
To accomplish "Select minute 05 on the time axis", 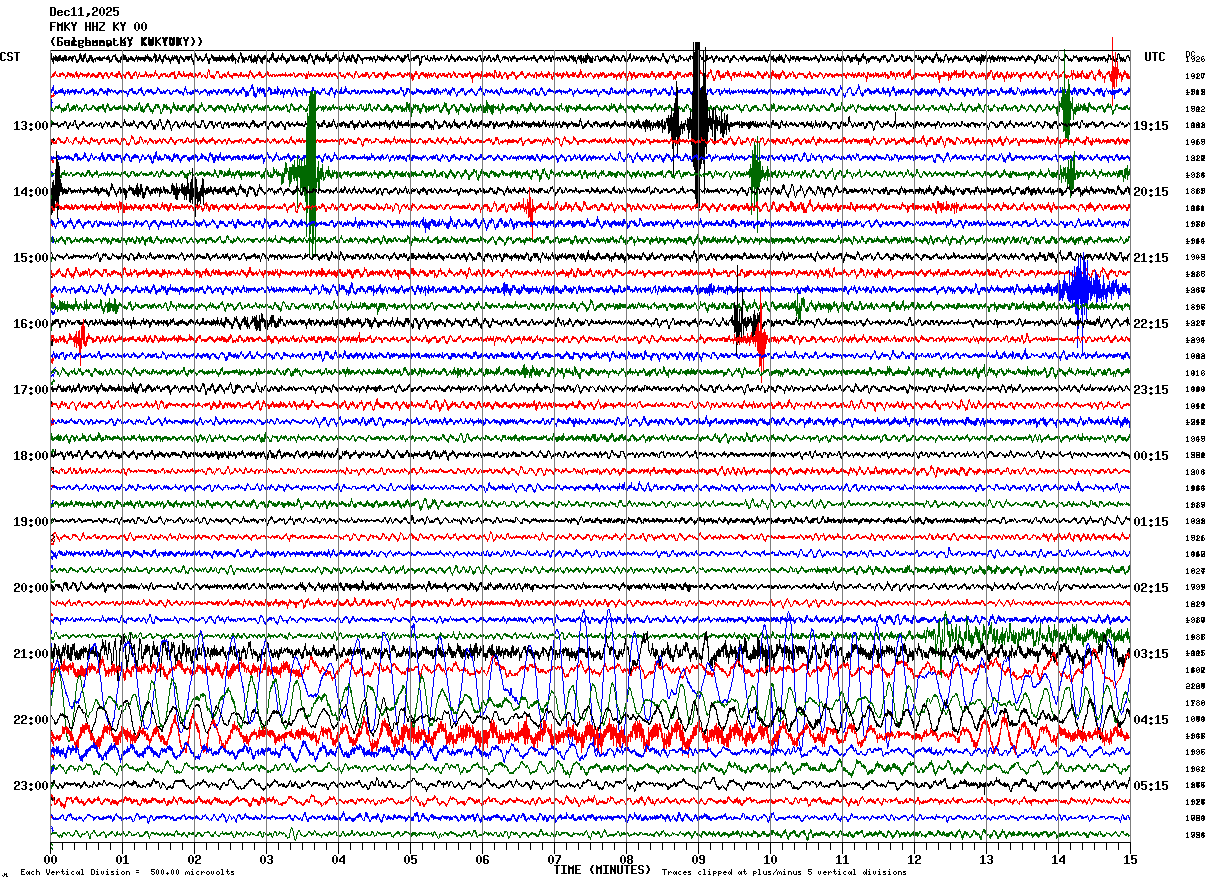I will coord(410,859).
